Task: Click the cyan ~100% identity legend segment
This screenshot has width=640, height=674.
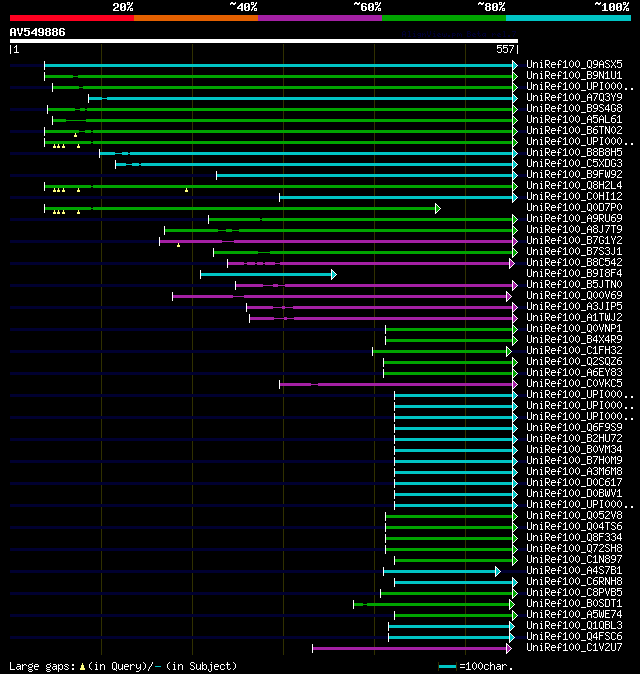Action: (569, 18)
